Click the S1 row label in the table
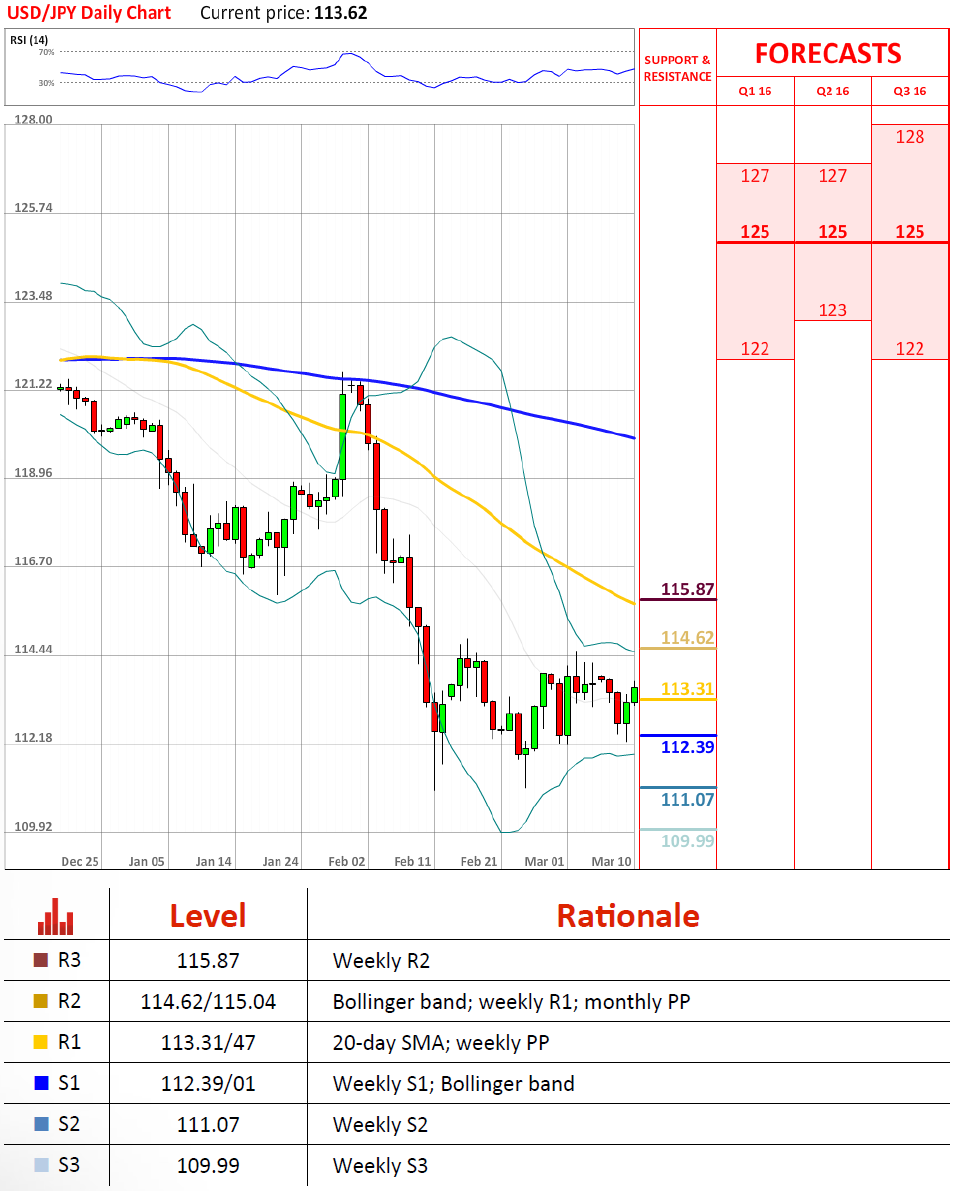This screenshot has height=1191, width=953. pos(69,1083)
